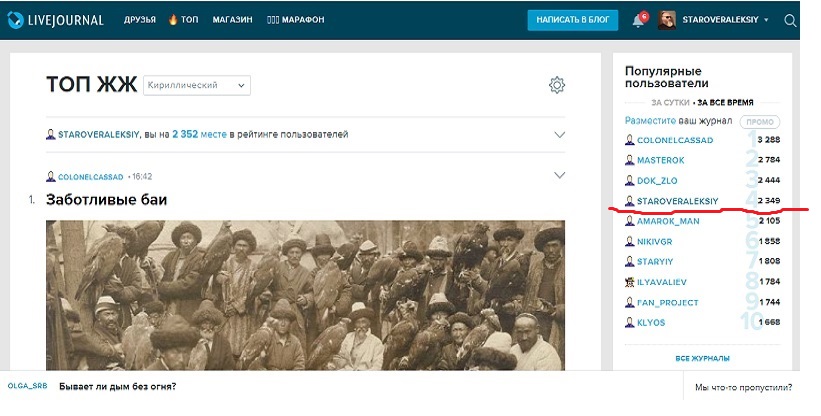Image resolution: width=821 pixels, height=416 pixels.
Task: Open the search magnifier icon
Action: pyautogui.click(x=790, y=20)
